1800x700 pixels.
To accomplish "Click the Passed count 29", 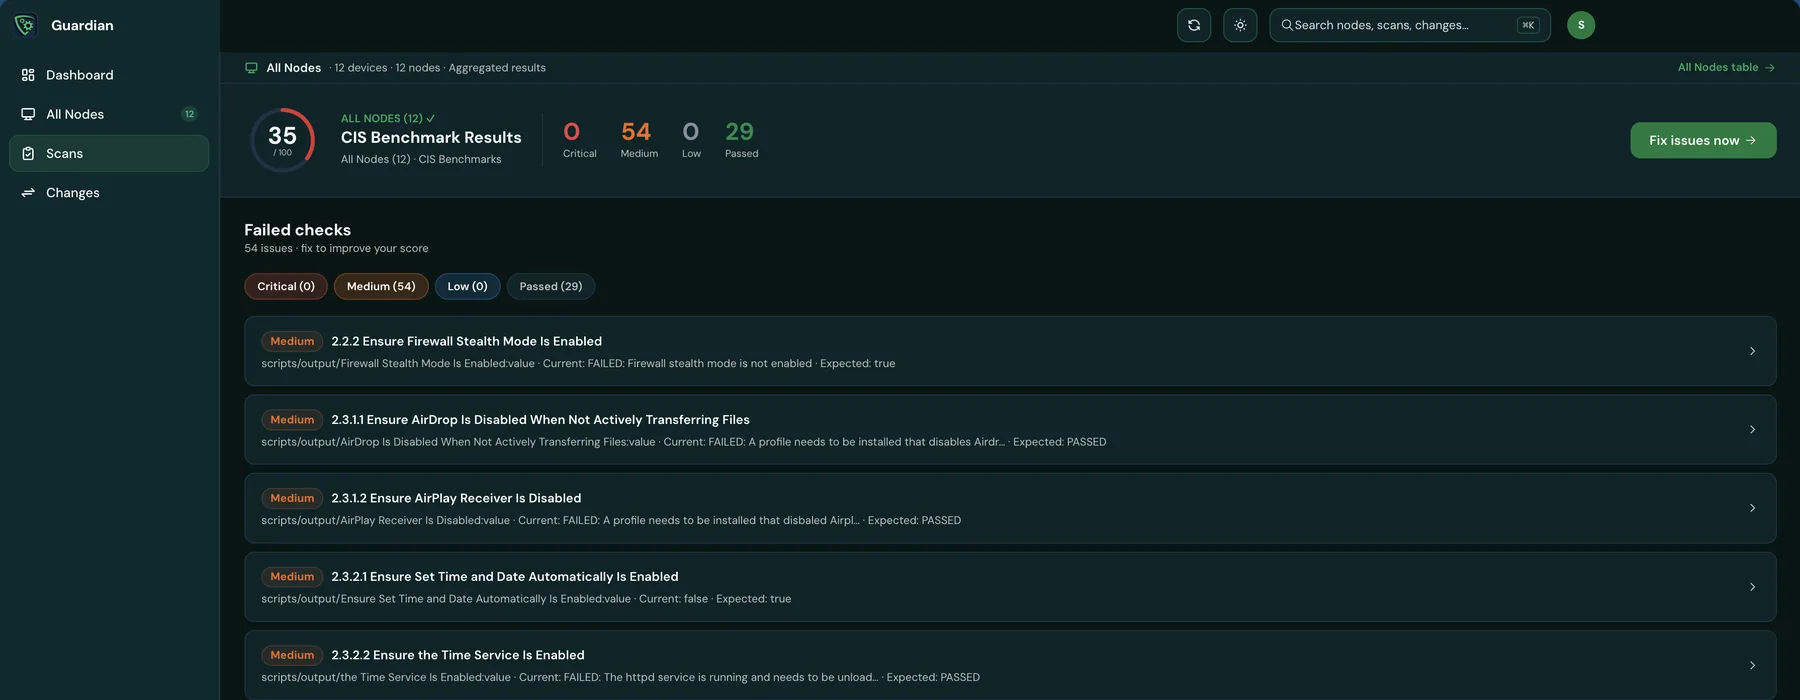I will click(740, 132).
